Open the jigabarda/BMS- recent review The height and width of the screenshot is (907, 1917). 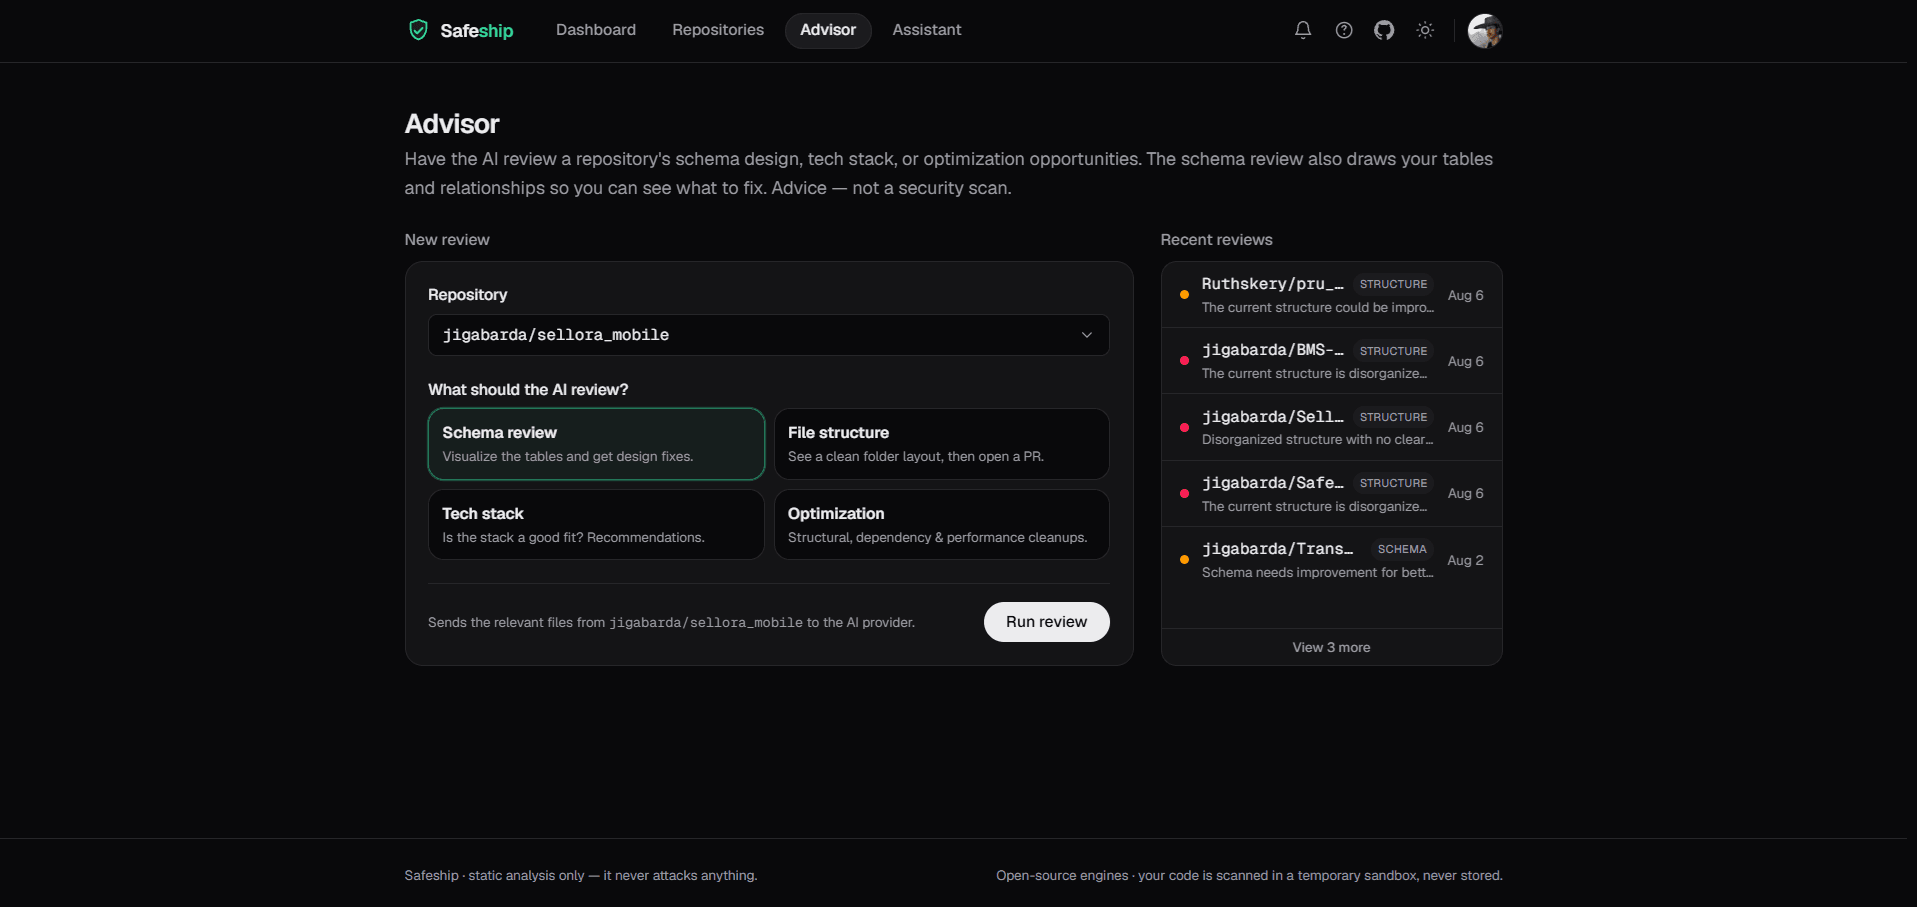click(x=1331, y=361)
